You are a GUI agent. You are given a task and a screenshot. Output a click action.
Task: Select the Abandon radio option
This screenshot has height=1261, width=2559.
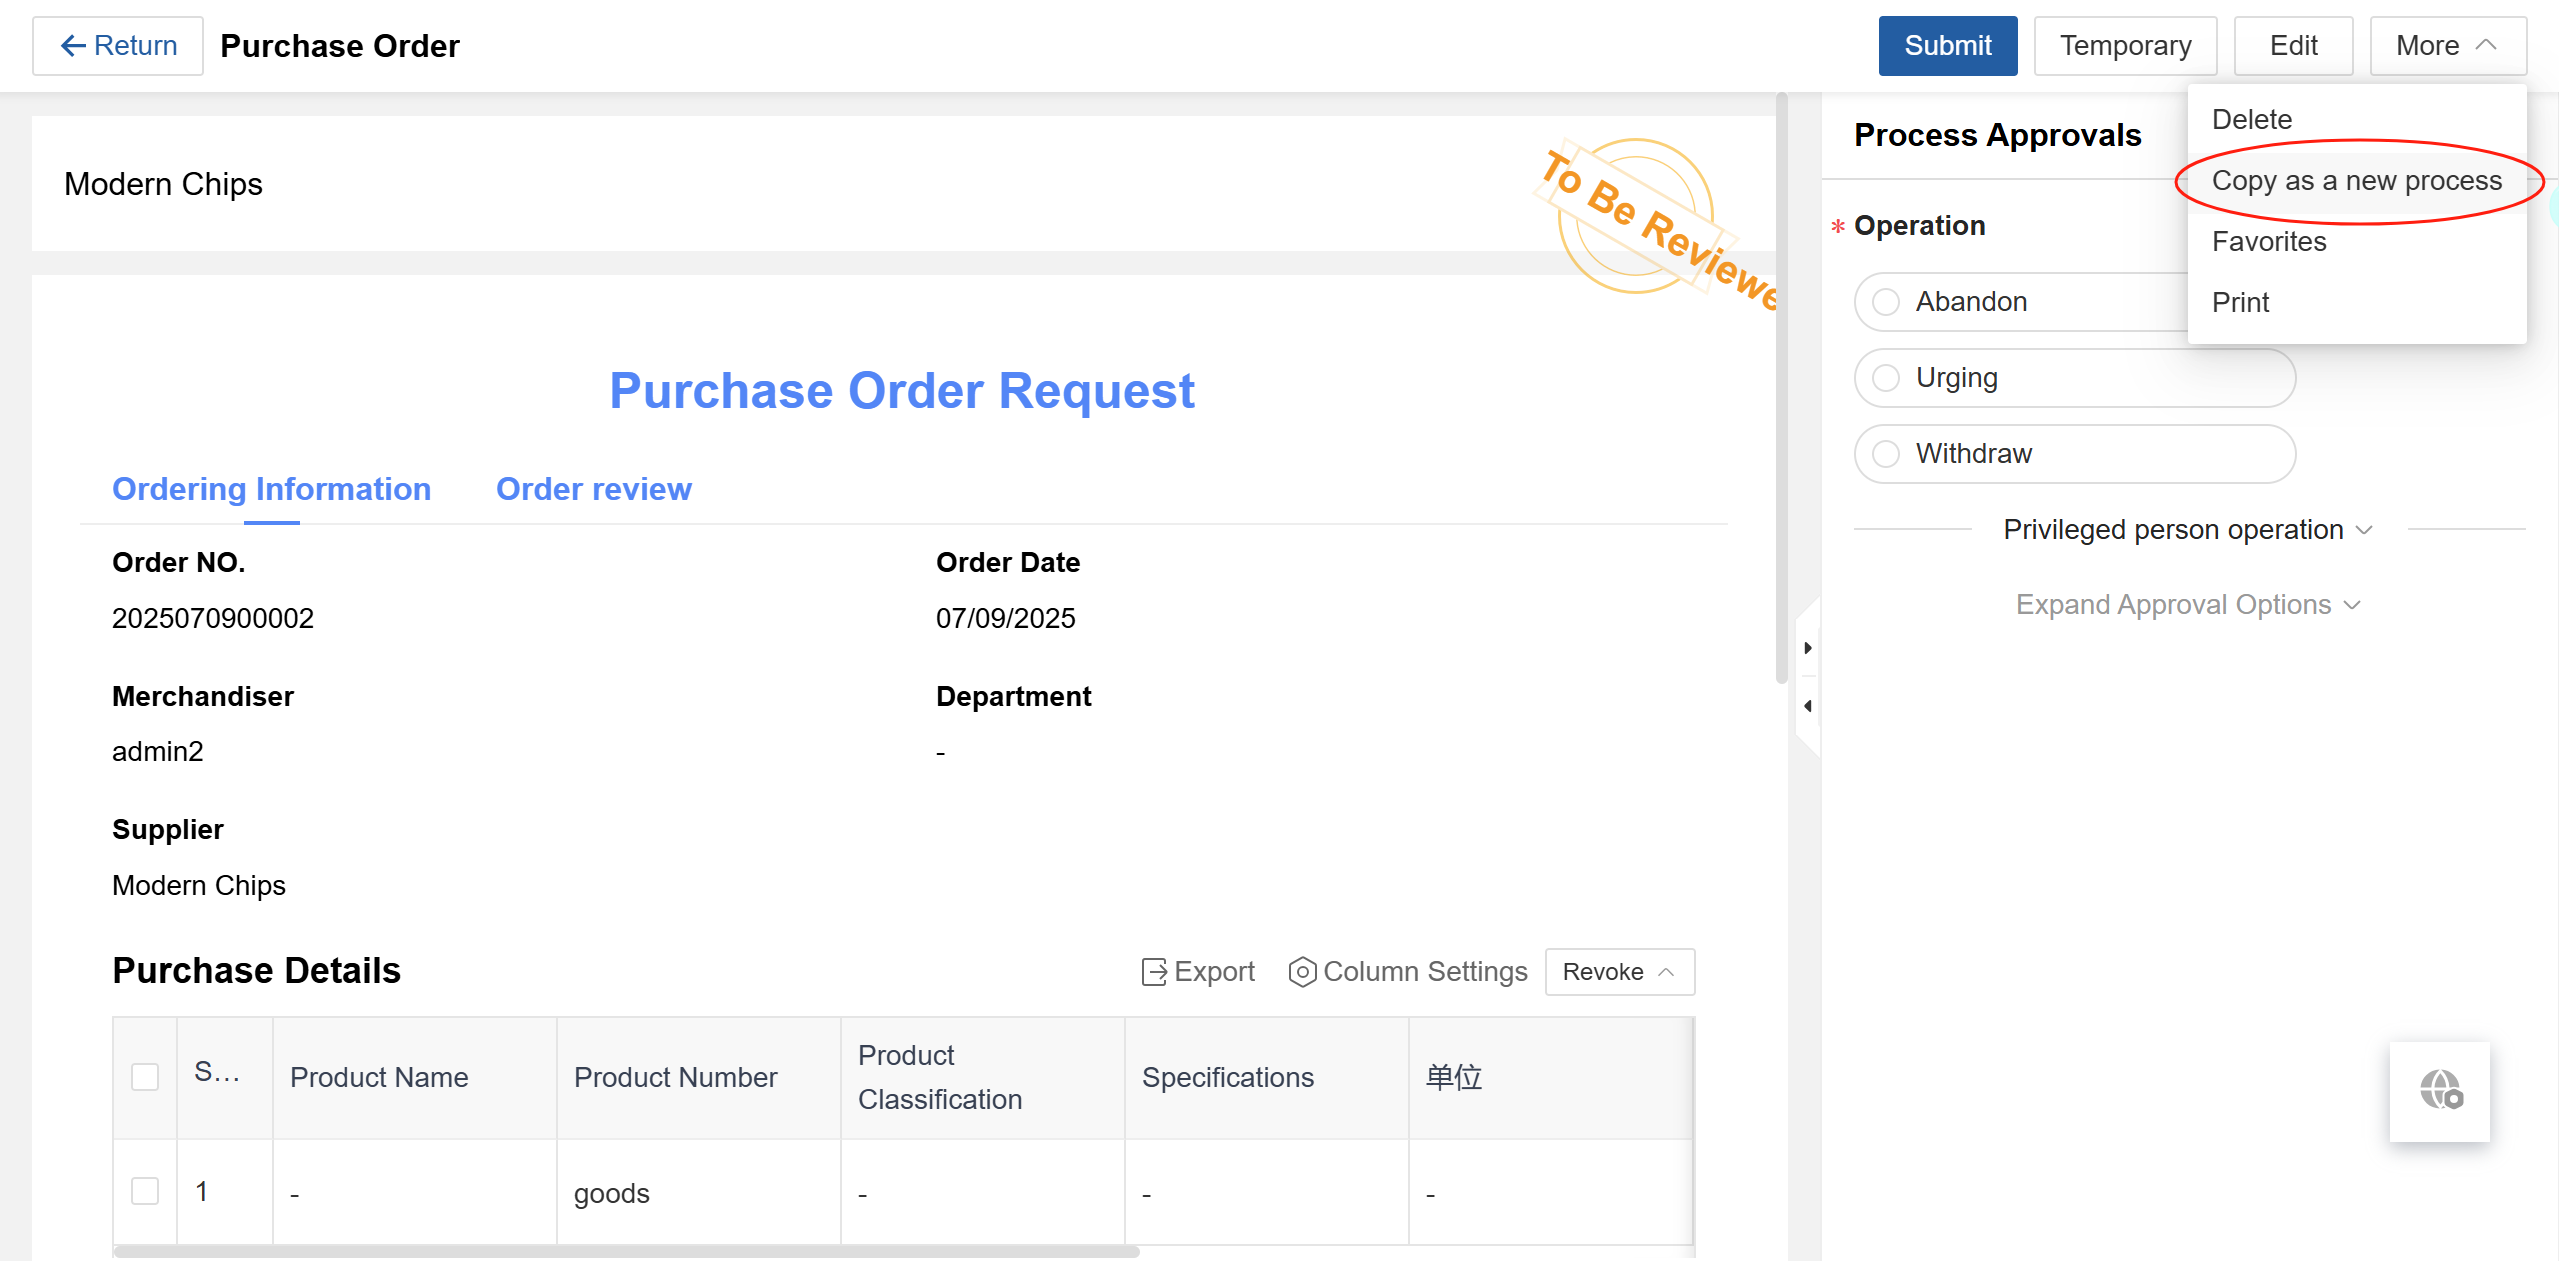click(x=1886, y=302)
